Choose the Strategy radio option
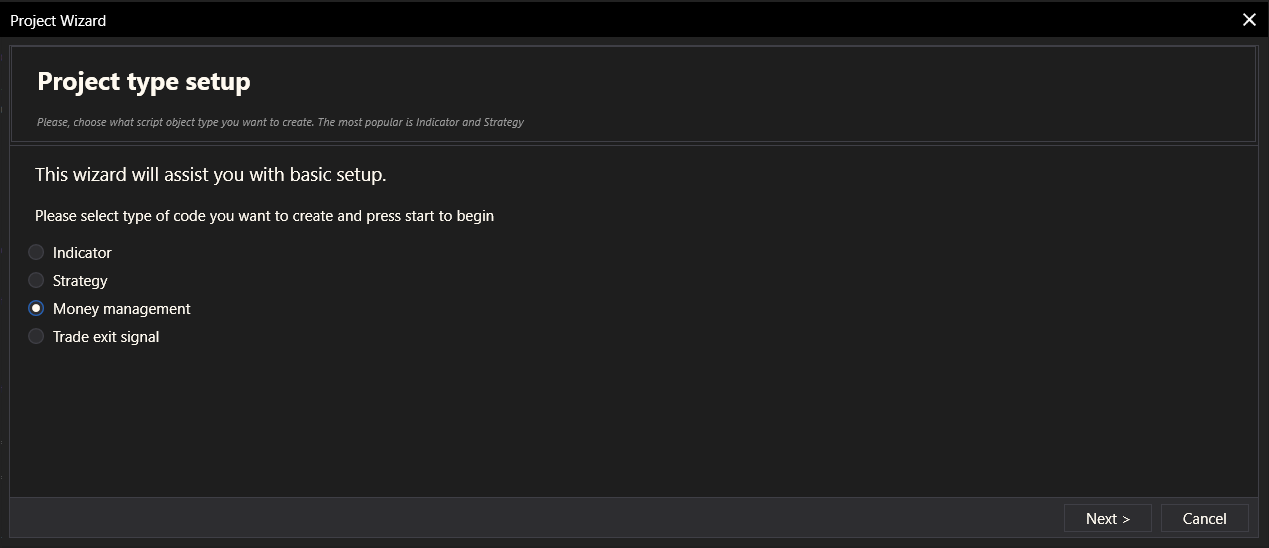The height and width of the screenshot is (548, 1269). 36,280
